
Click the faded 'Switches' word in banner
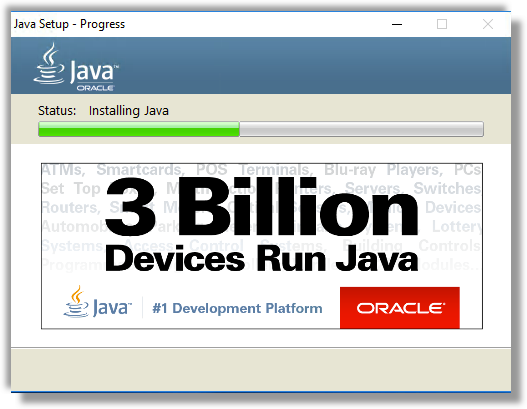click(447, 188)
